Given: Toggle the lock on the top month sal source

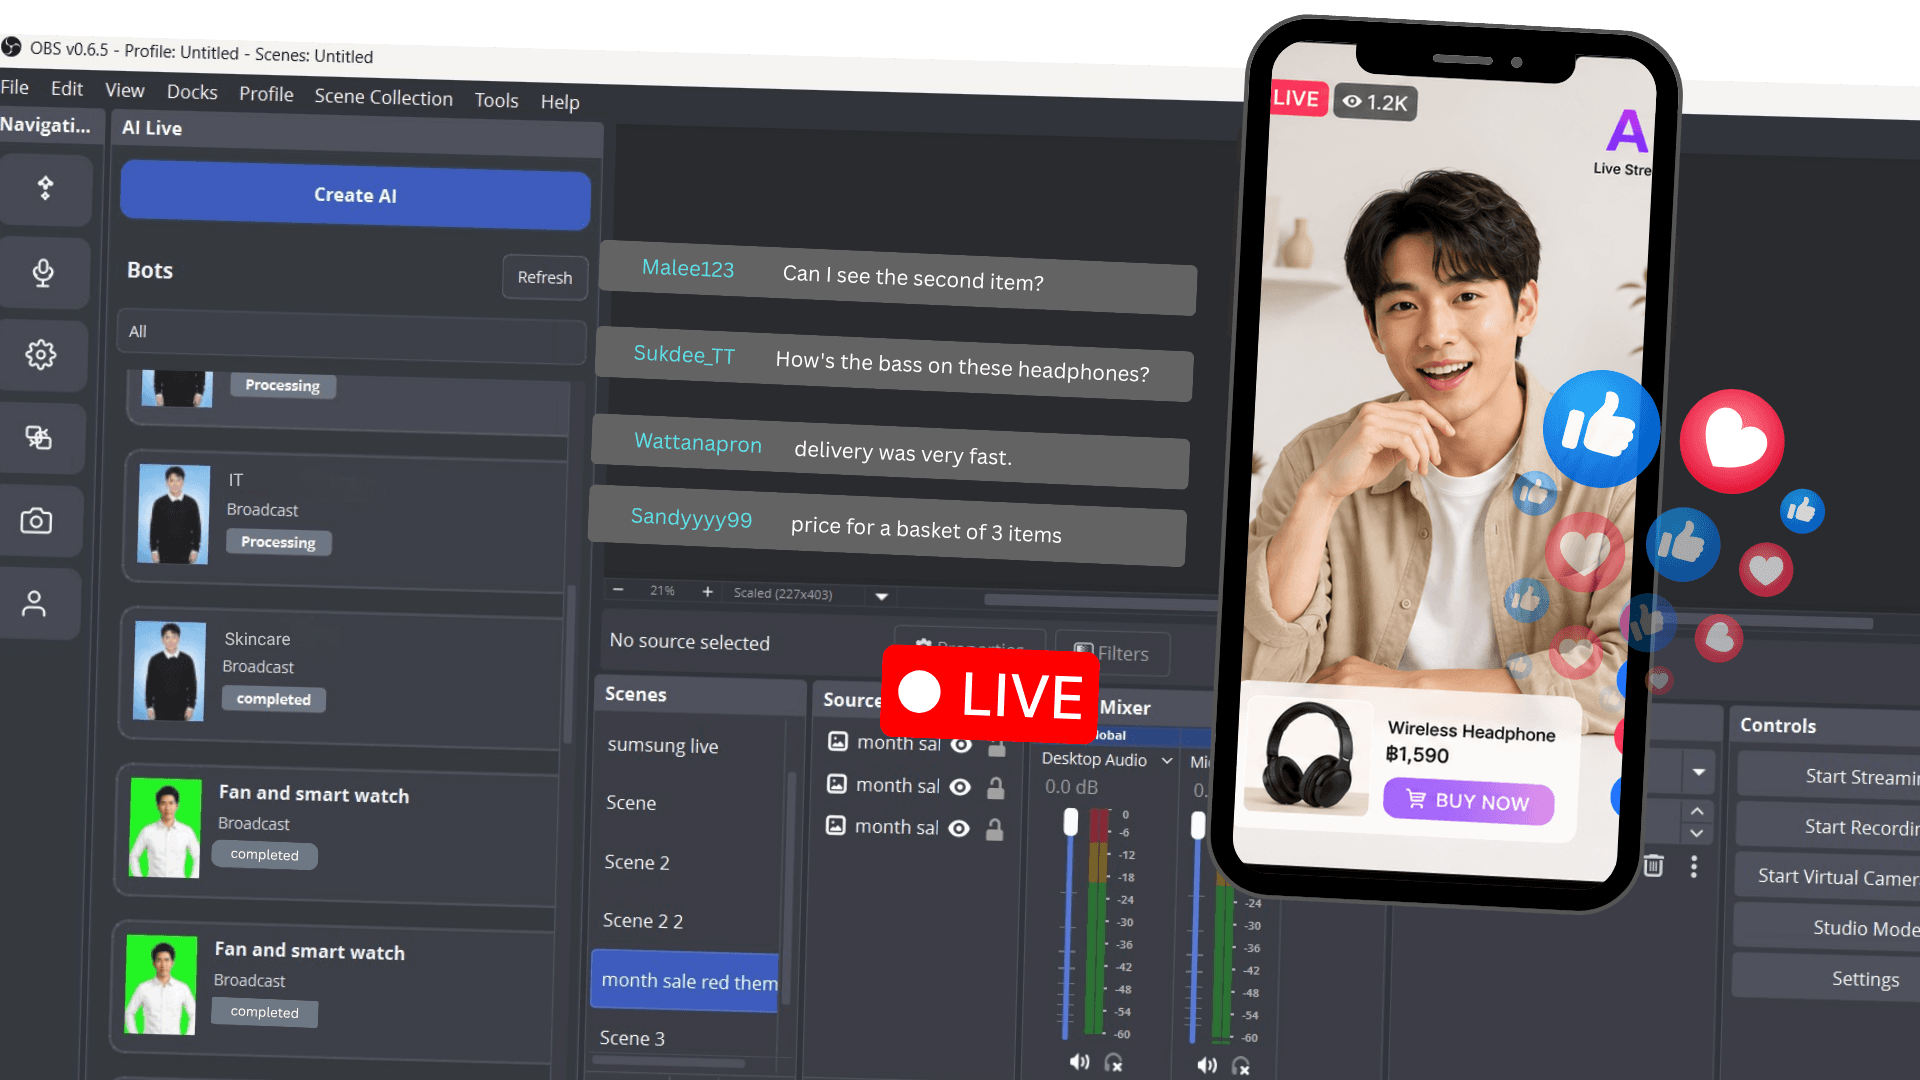Looking at the screenshot, I should [997, 747].
